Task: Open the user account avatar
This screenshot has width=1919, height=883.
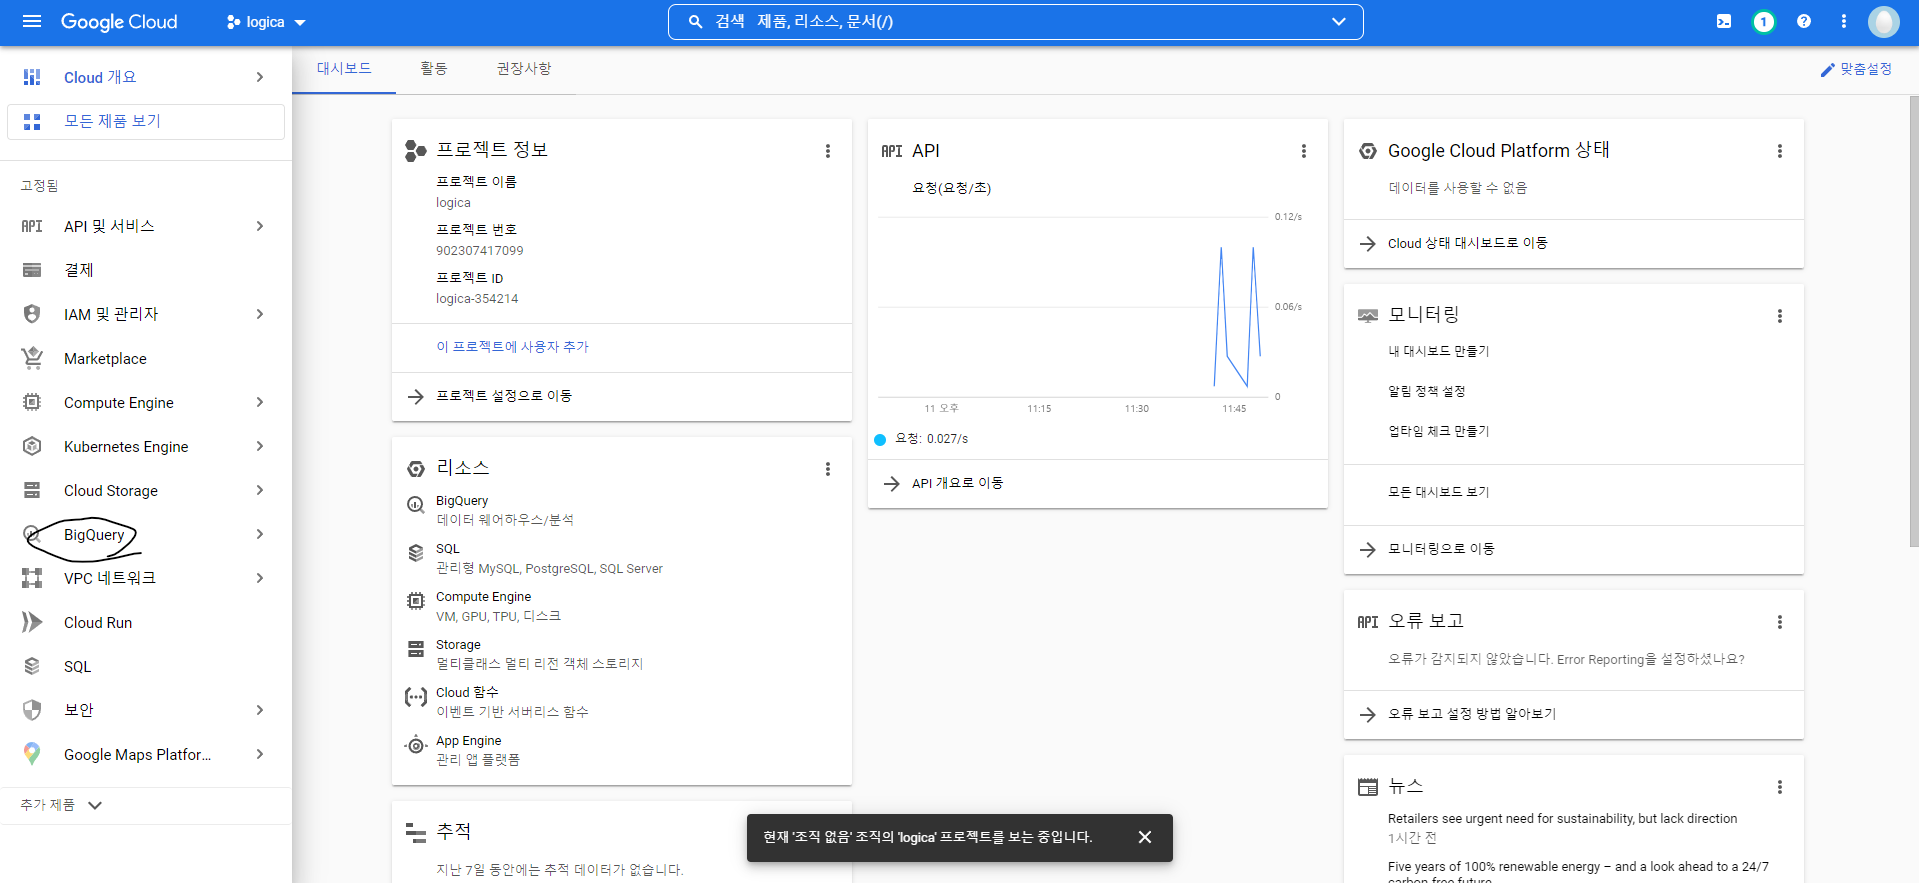Action: point(1884,21)
